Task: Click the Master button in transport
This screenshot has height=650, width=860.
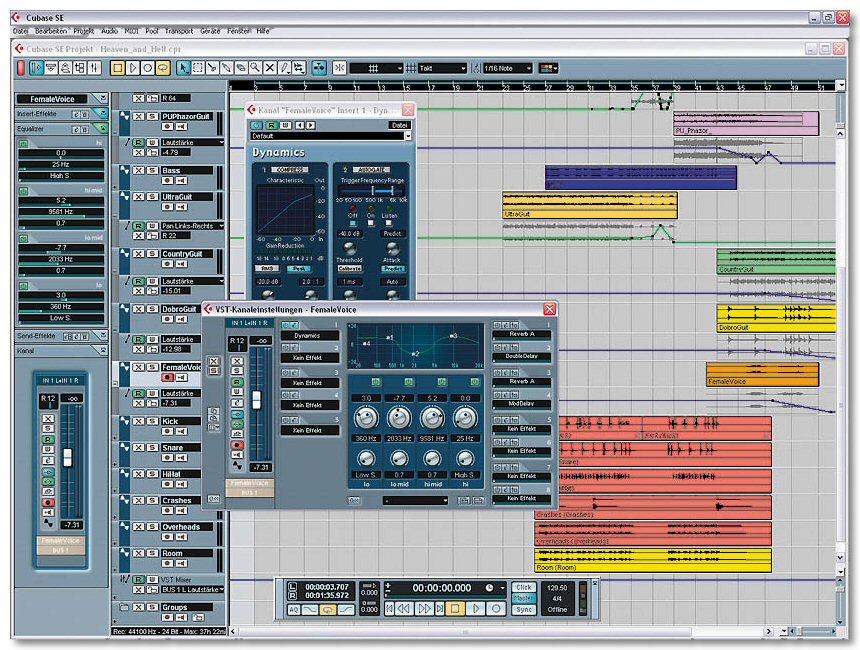Action: 524,598
